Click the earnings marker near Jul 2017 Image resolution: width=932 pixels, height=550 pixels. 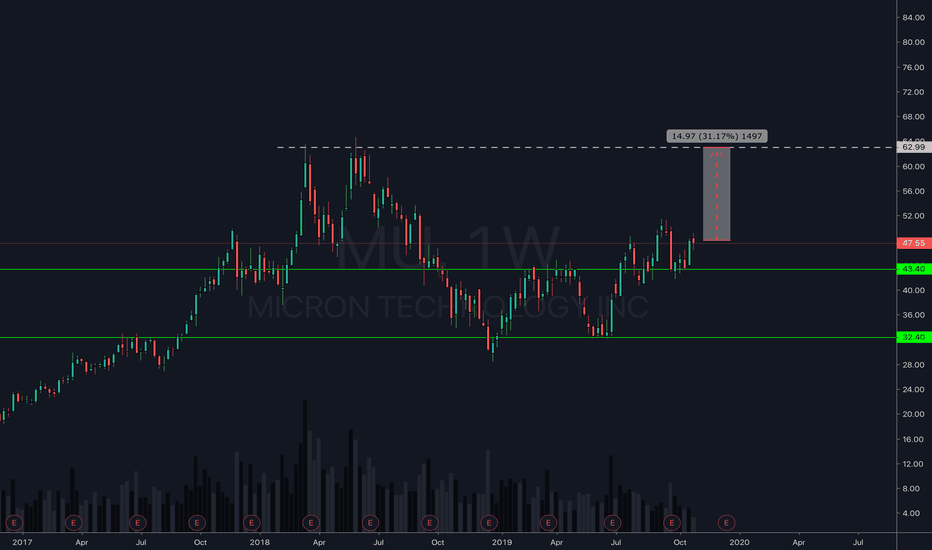click(x=137, y=523)
